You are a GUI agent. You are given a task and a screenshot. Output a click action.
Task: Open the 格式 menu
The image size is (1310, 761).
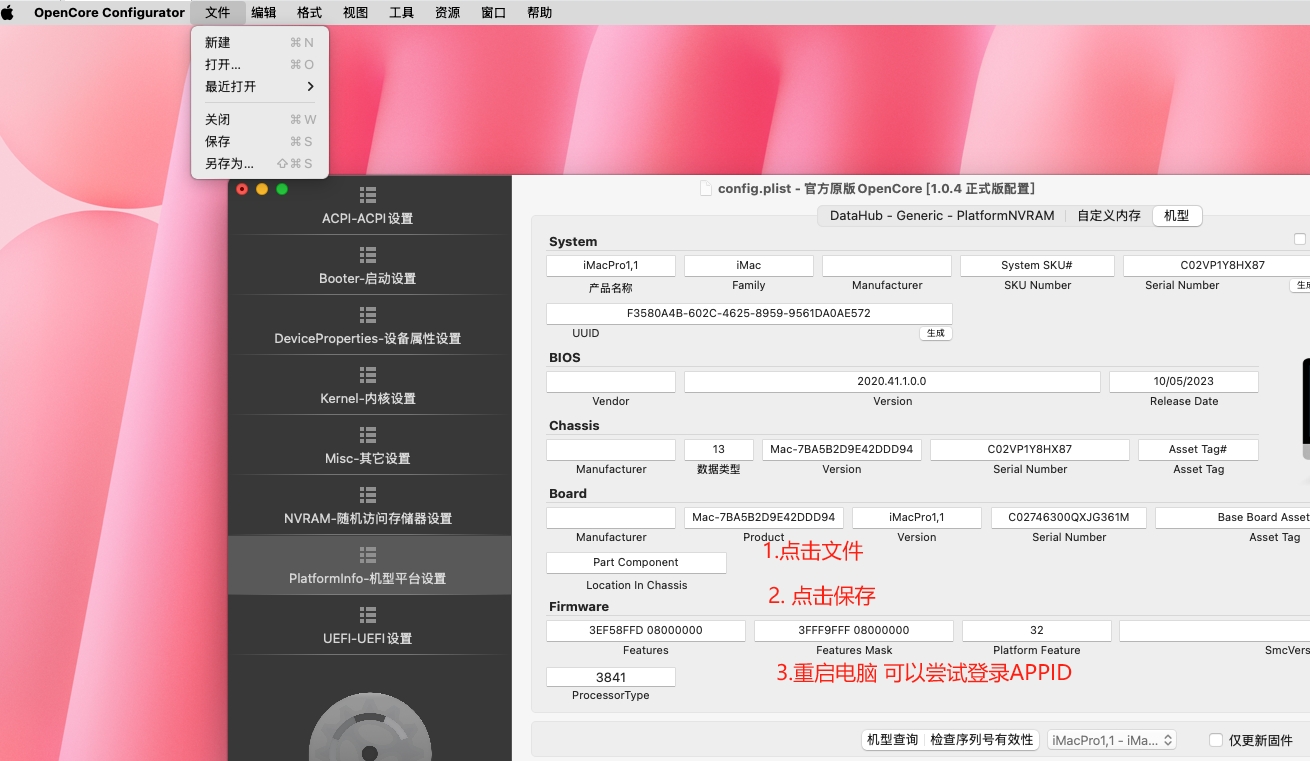tap(310, 12)
